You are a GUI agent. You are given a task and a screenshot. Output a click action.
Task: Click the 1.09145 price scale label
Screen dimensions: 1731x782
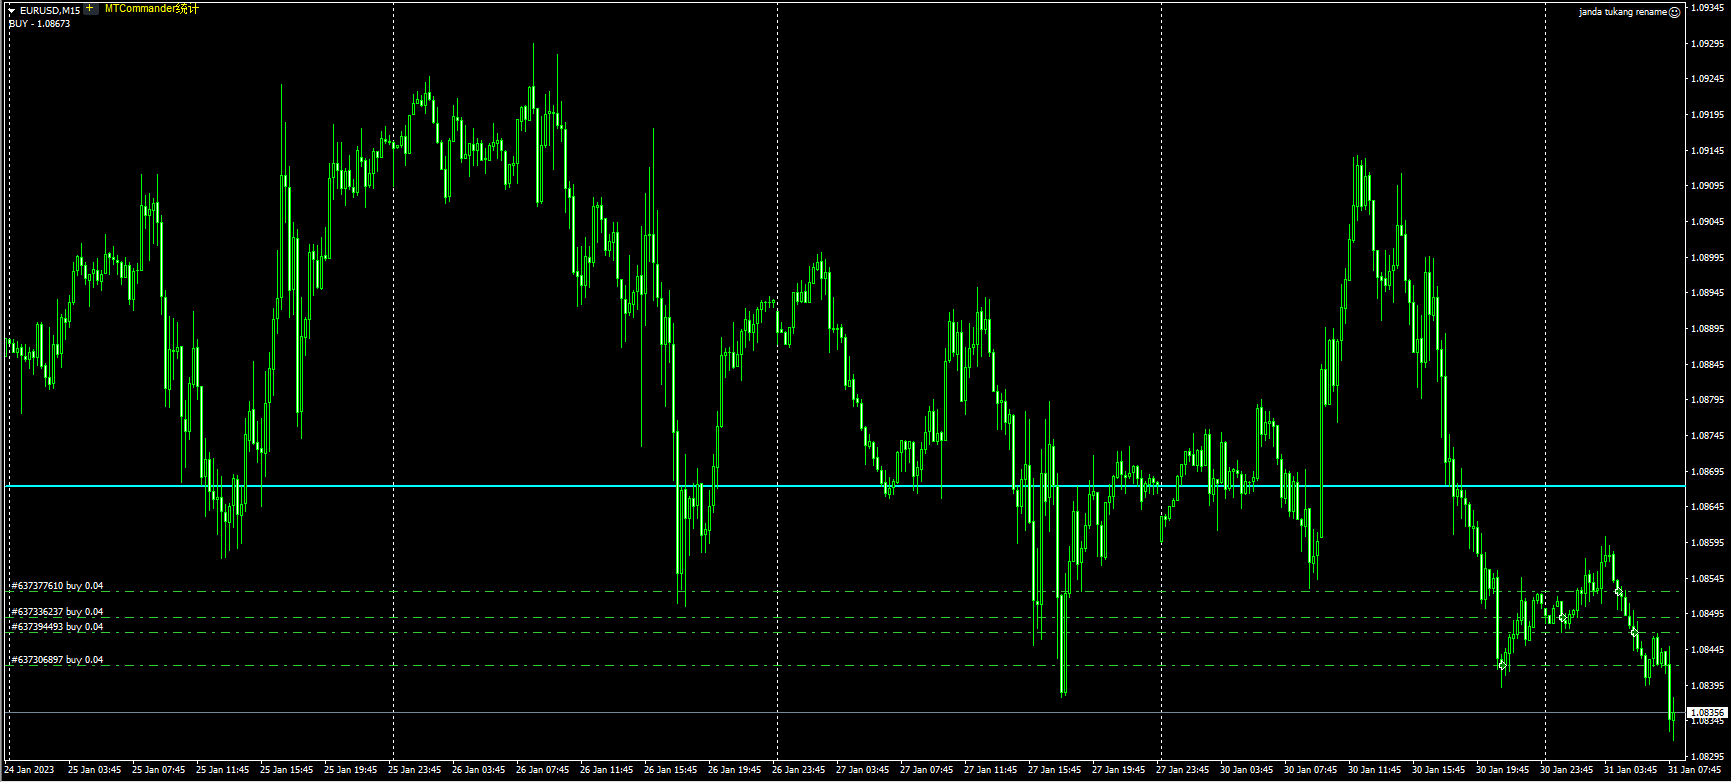pyautogui.click(x=1708, y=151)
